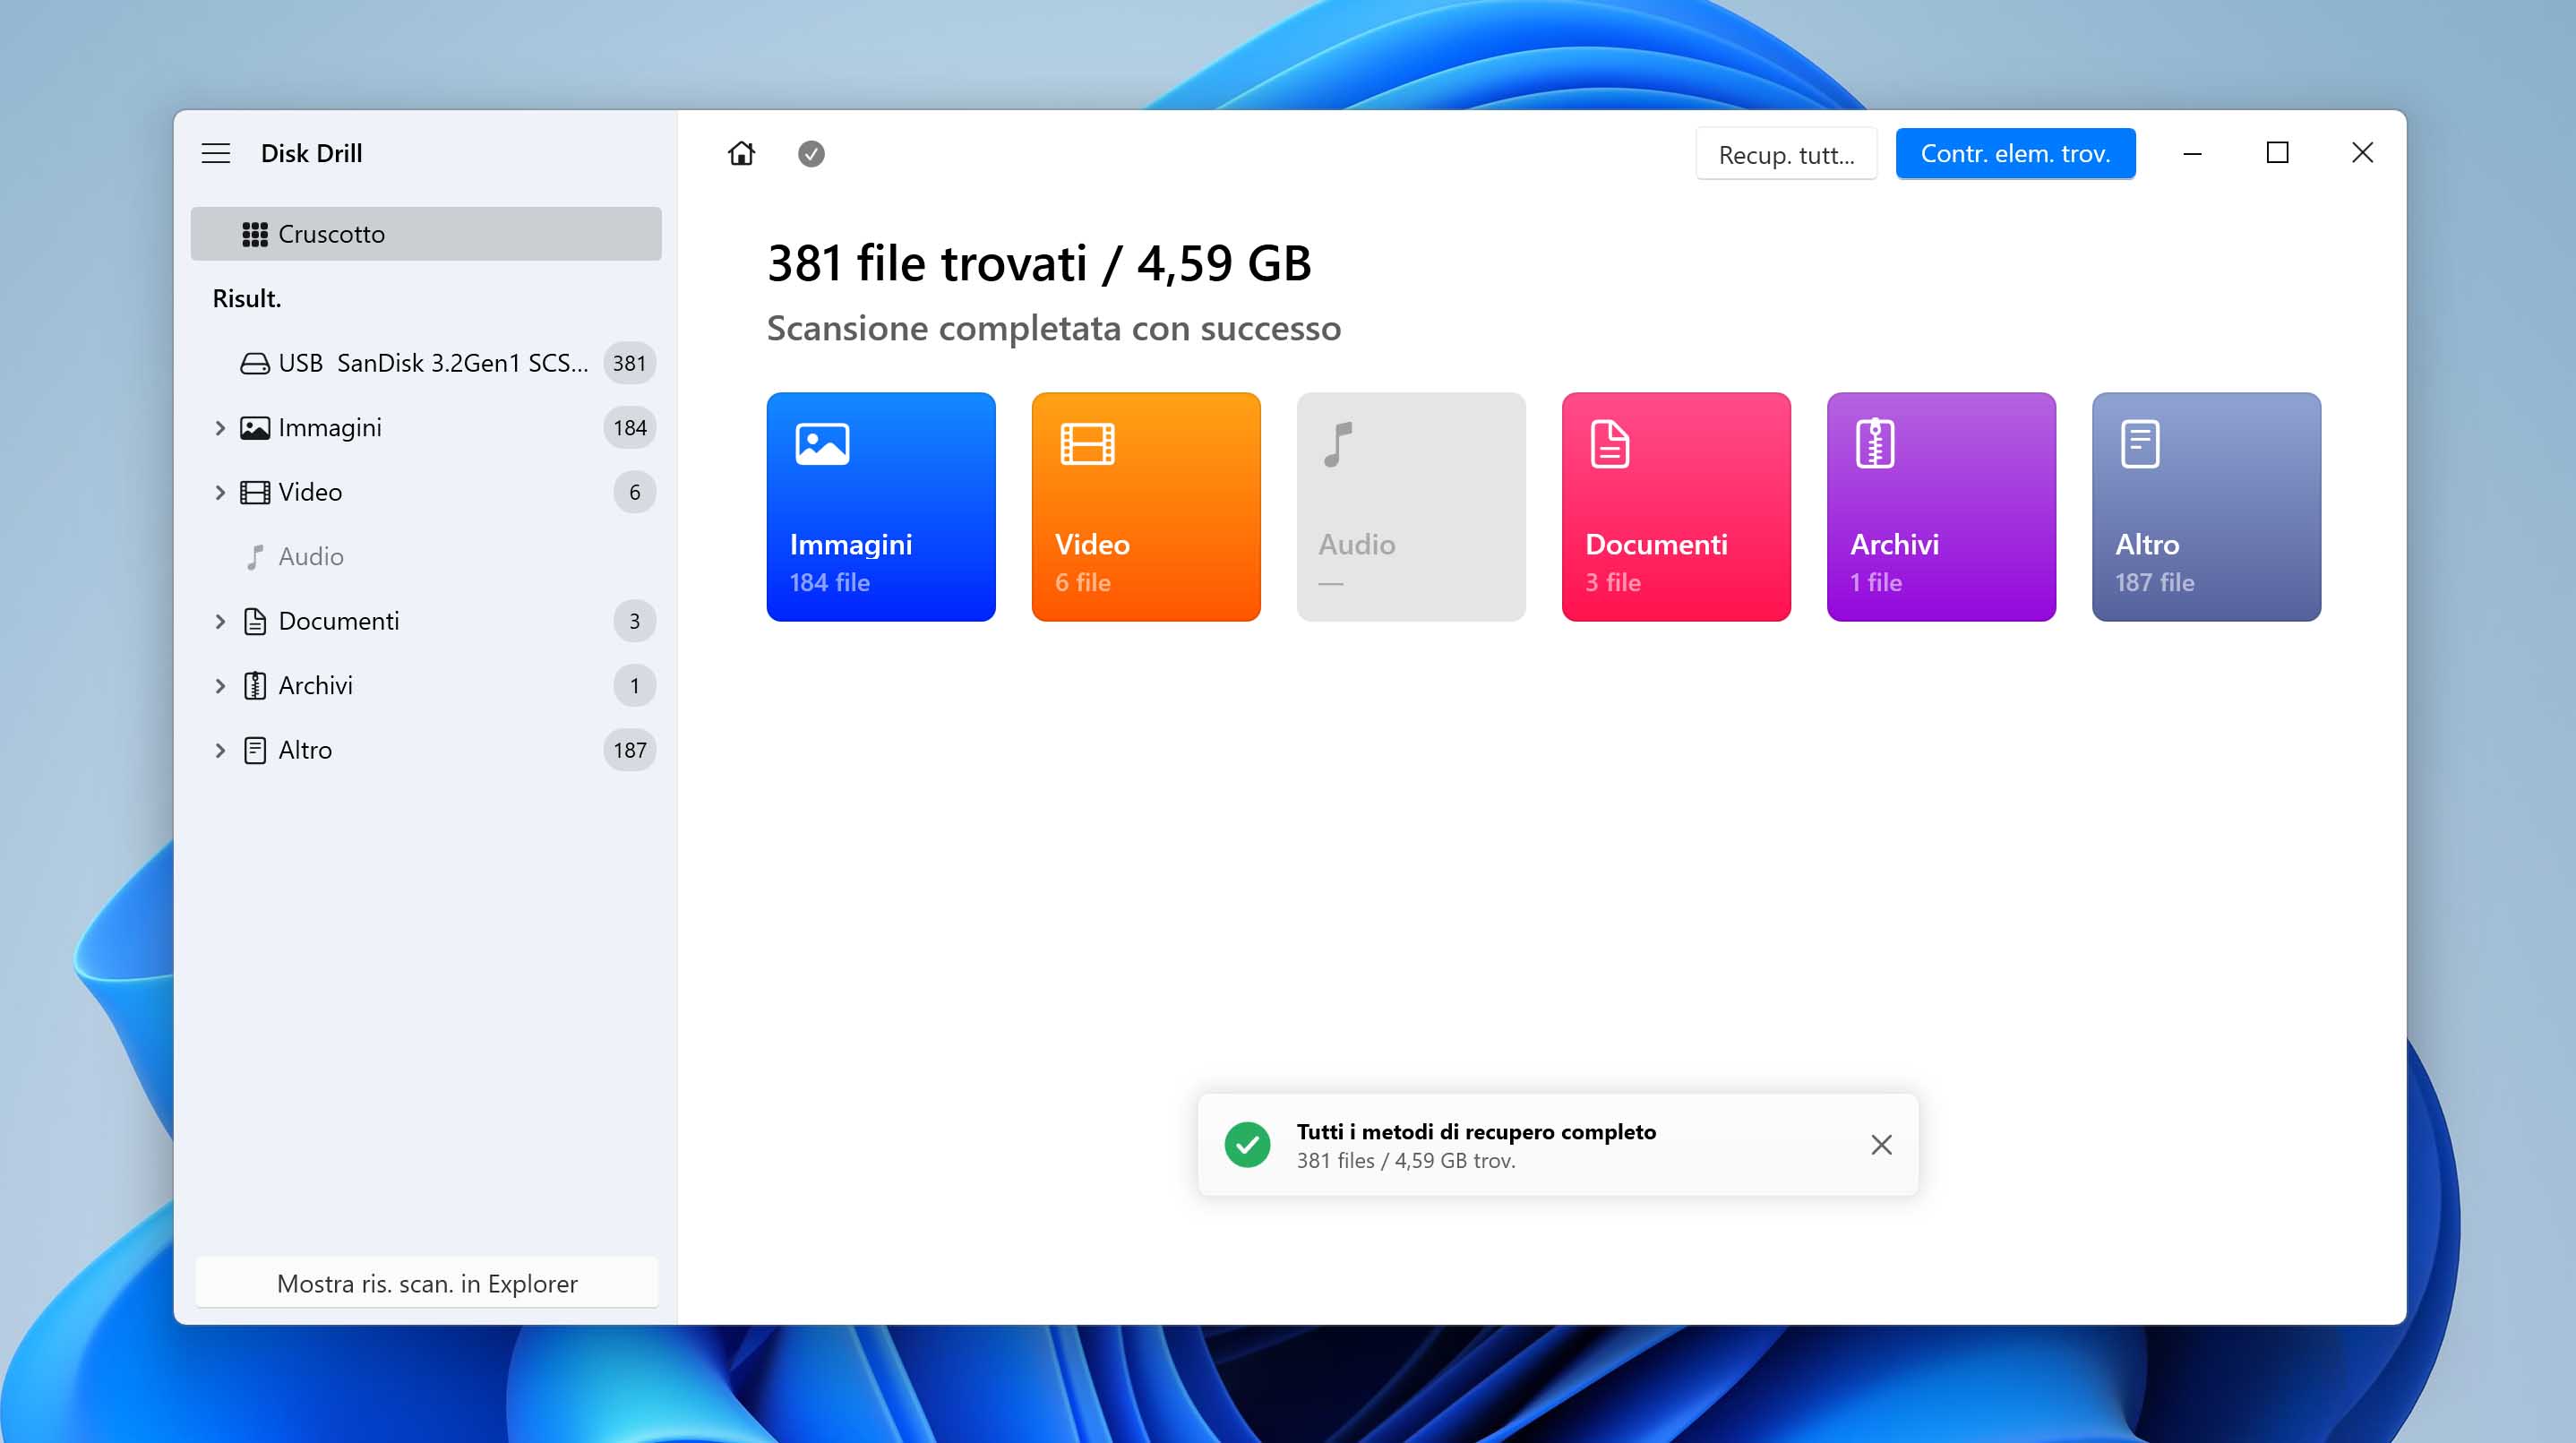Click the Cruscotto grid icon
This screenshot has height=1443, width=2576.
point(254,234)
